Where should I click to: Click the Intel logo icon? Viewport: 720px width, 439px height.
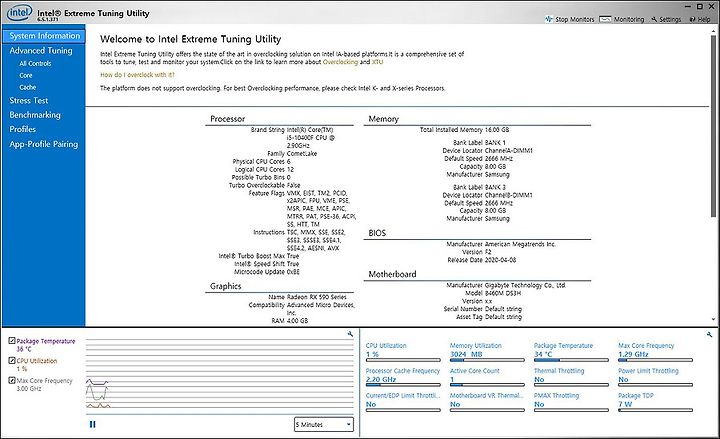[19, 13]
